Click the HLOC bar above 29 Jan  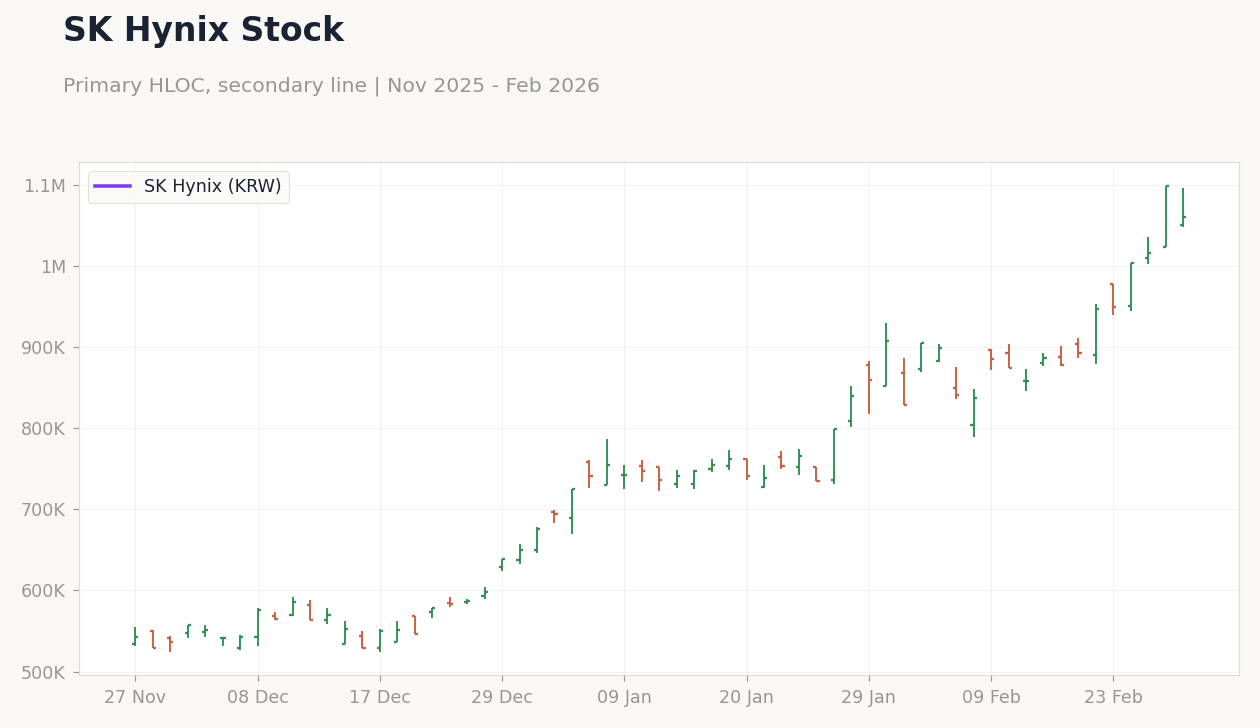click(x=869, y=387)
